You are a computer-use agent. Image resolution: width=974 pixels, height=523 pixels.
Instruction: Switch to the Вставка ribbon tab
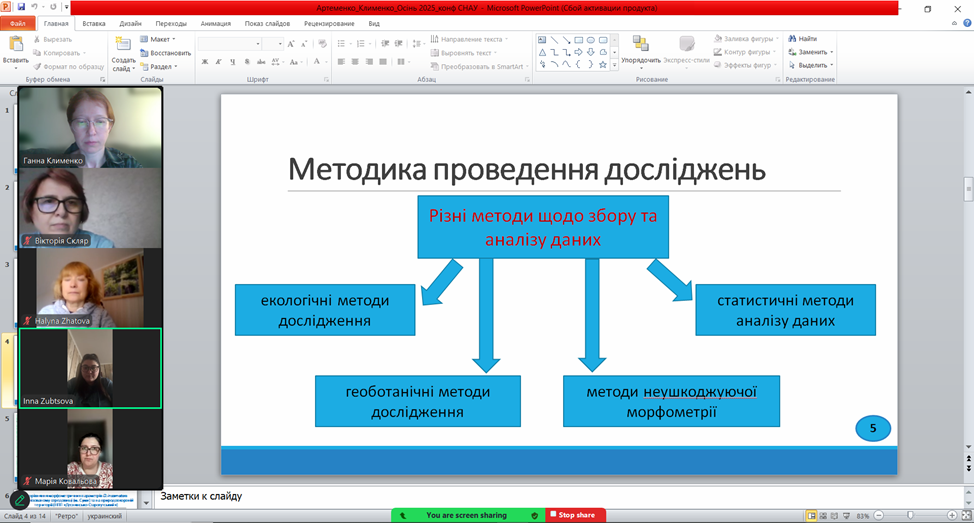click(94, 23)
